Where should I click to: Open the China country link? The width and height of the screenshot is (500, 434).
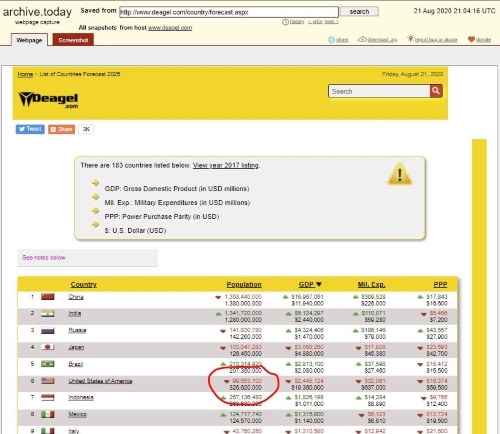click(76, 297)
